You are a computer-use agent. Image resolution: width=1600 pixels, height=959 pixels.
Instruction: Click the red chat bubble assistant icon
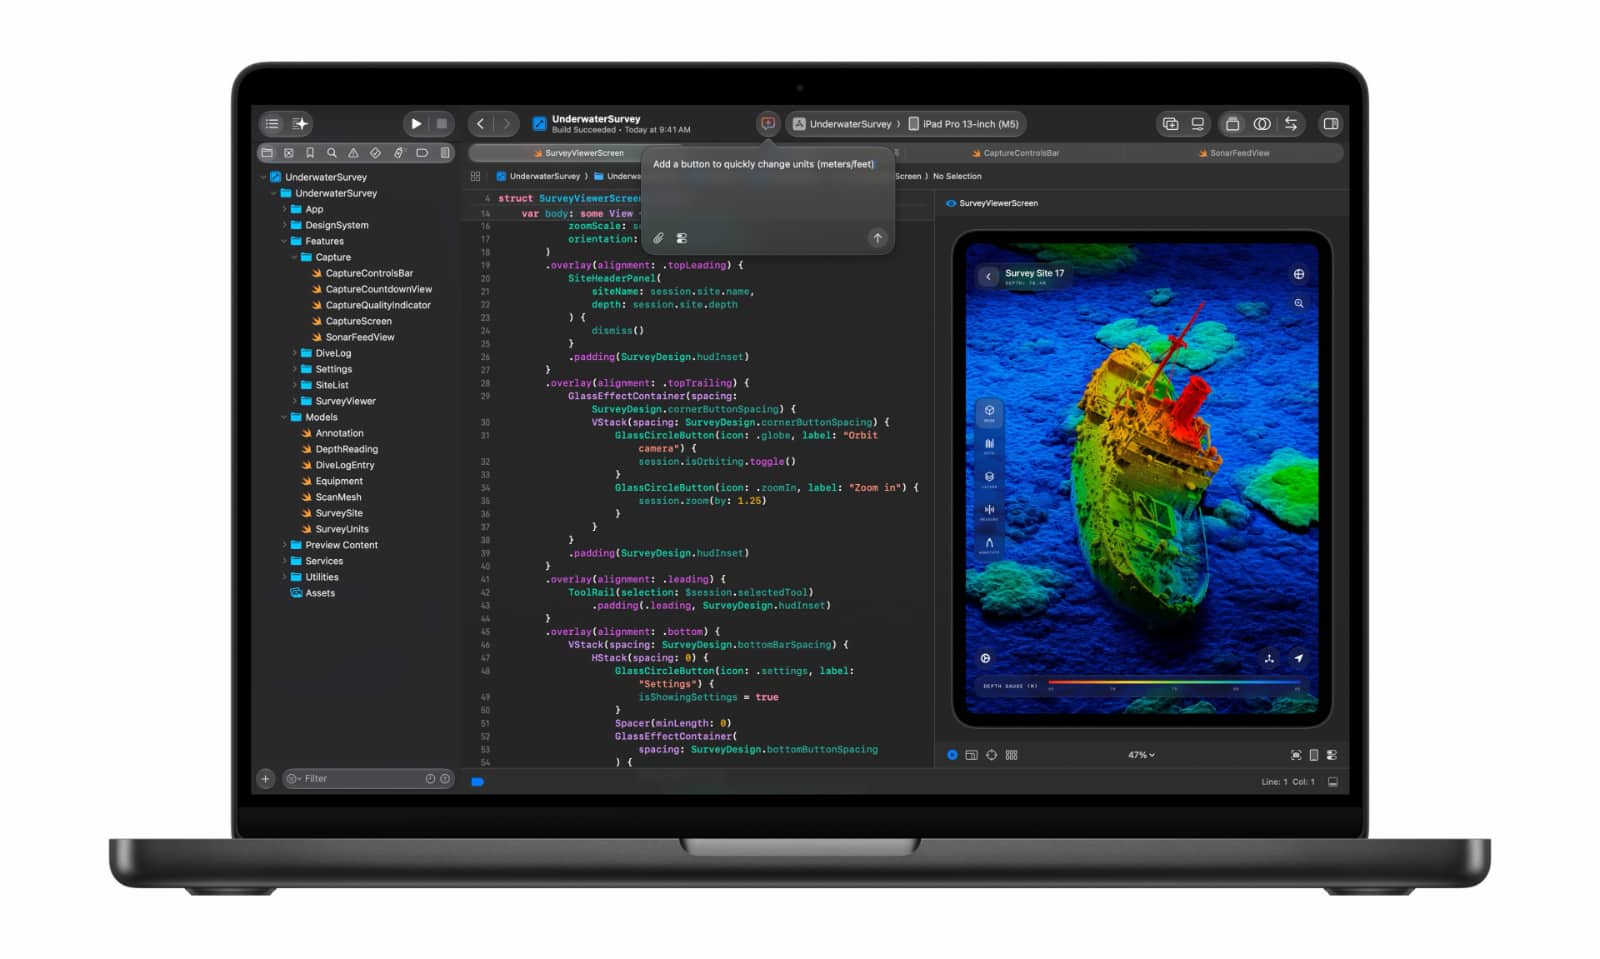768,124
